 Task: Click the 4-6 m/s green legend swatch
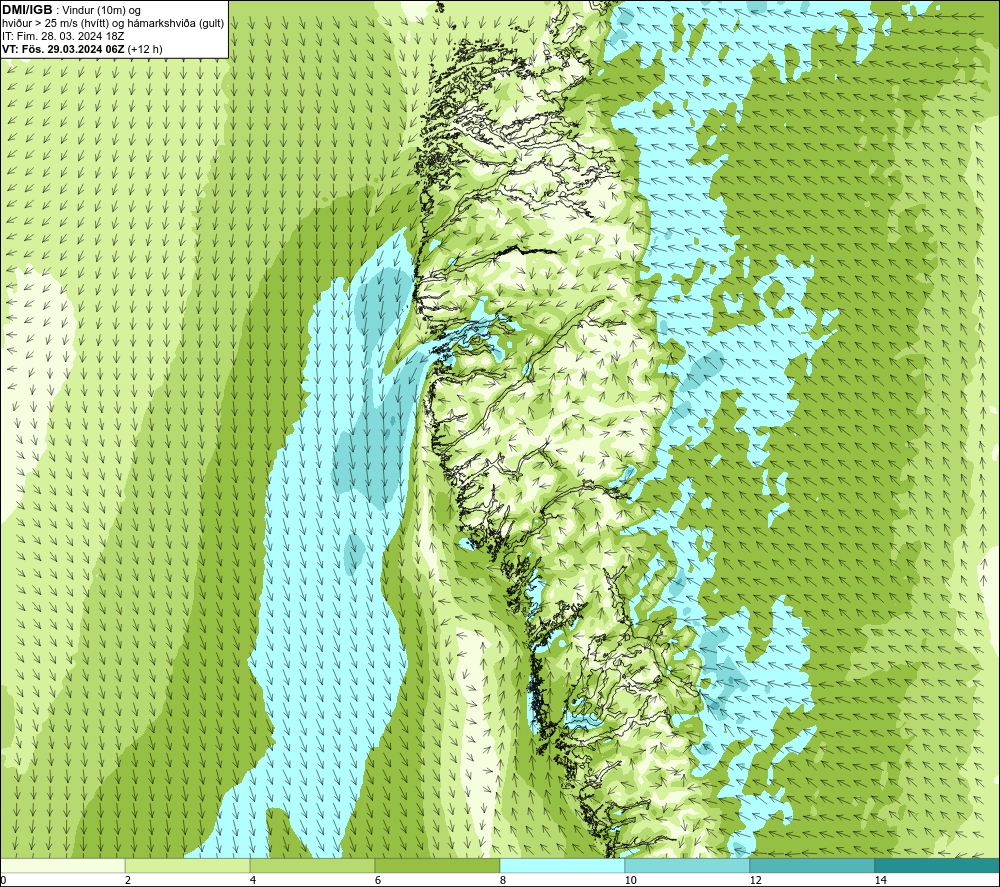coord(312,866)
